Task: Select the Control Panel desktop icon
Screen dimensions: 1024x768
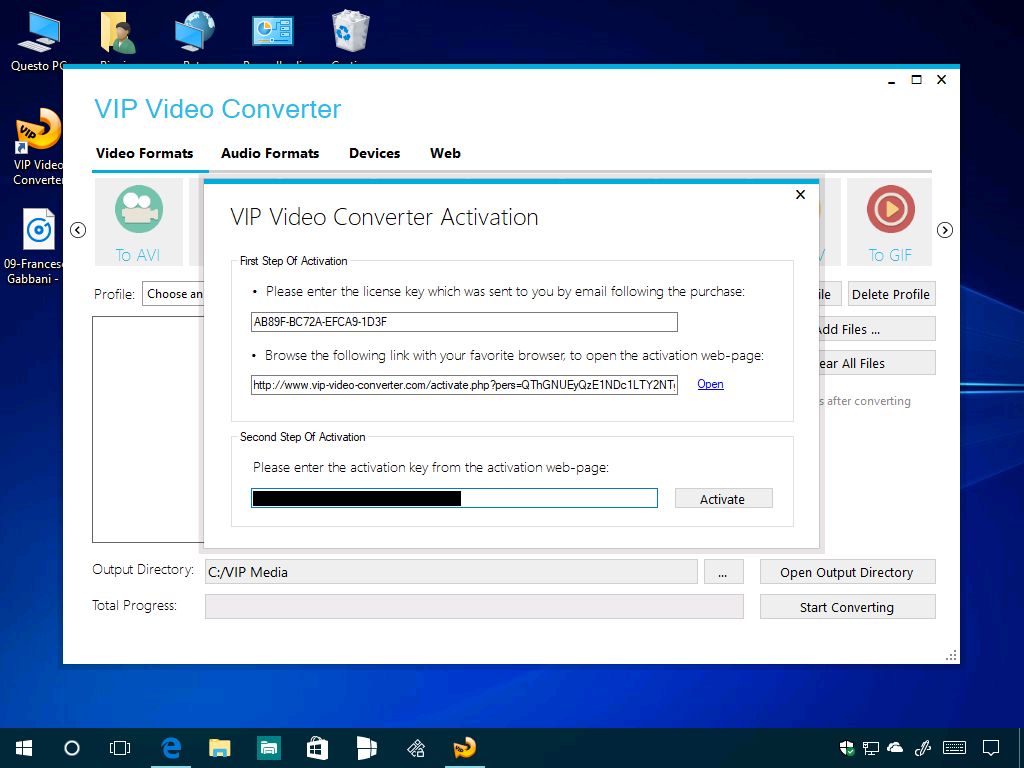Action: pos(273,33)
